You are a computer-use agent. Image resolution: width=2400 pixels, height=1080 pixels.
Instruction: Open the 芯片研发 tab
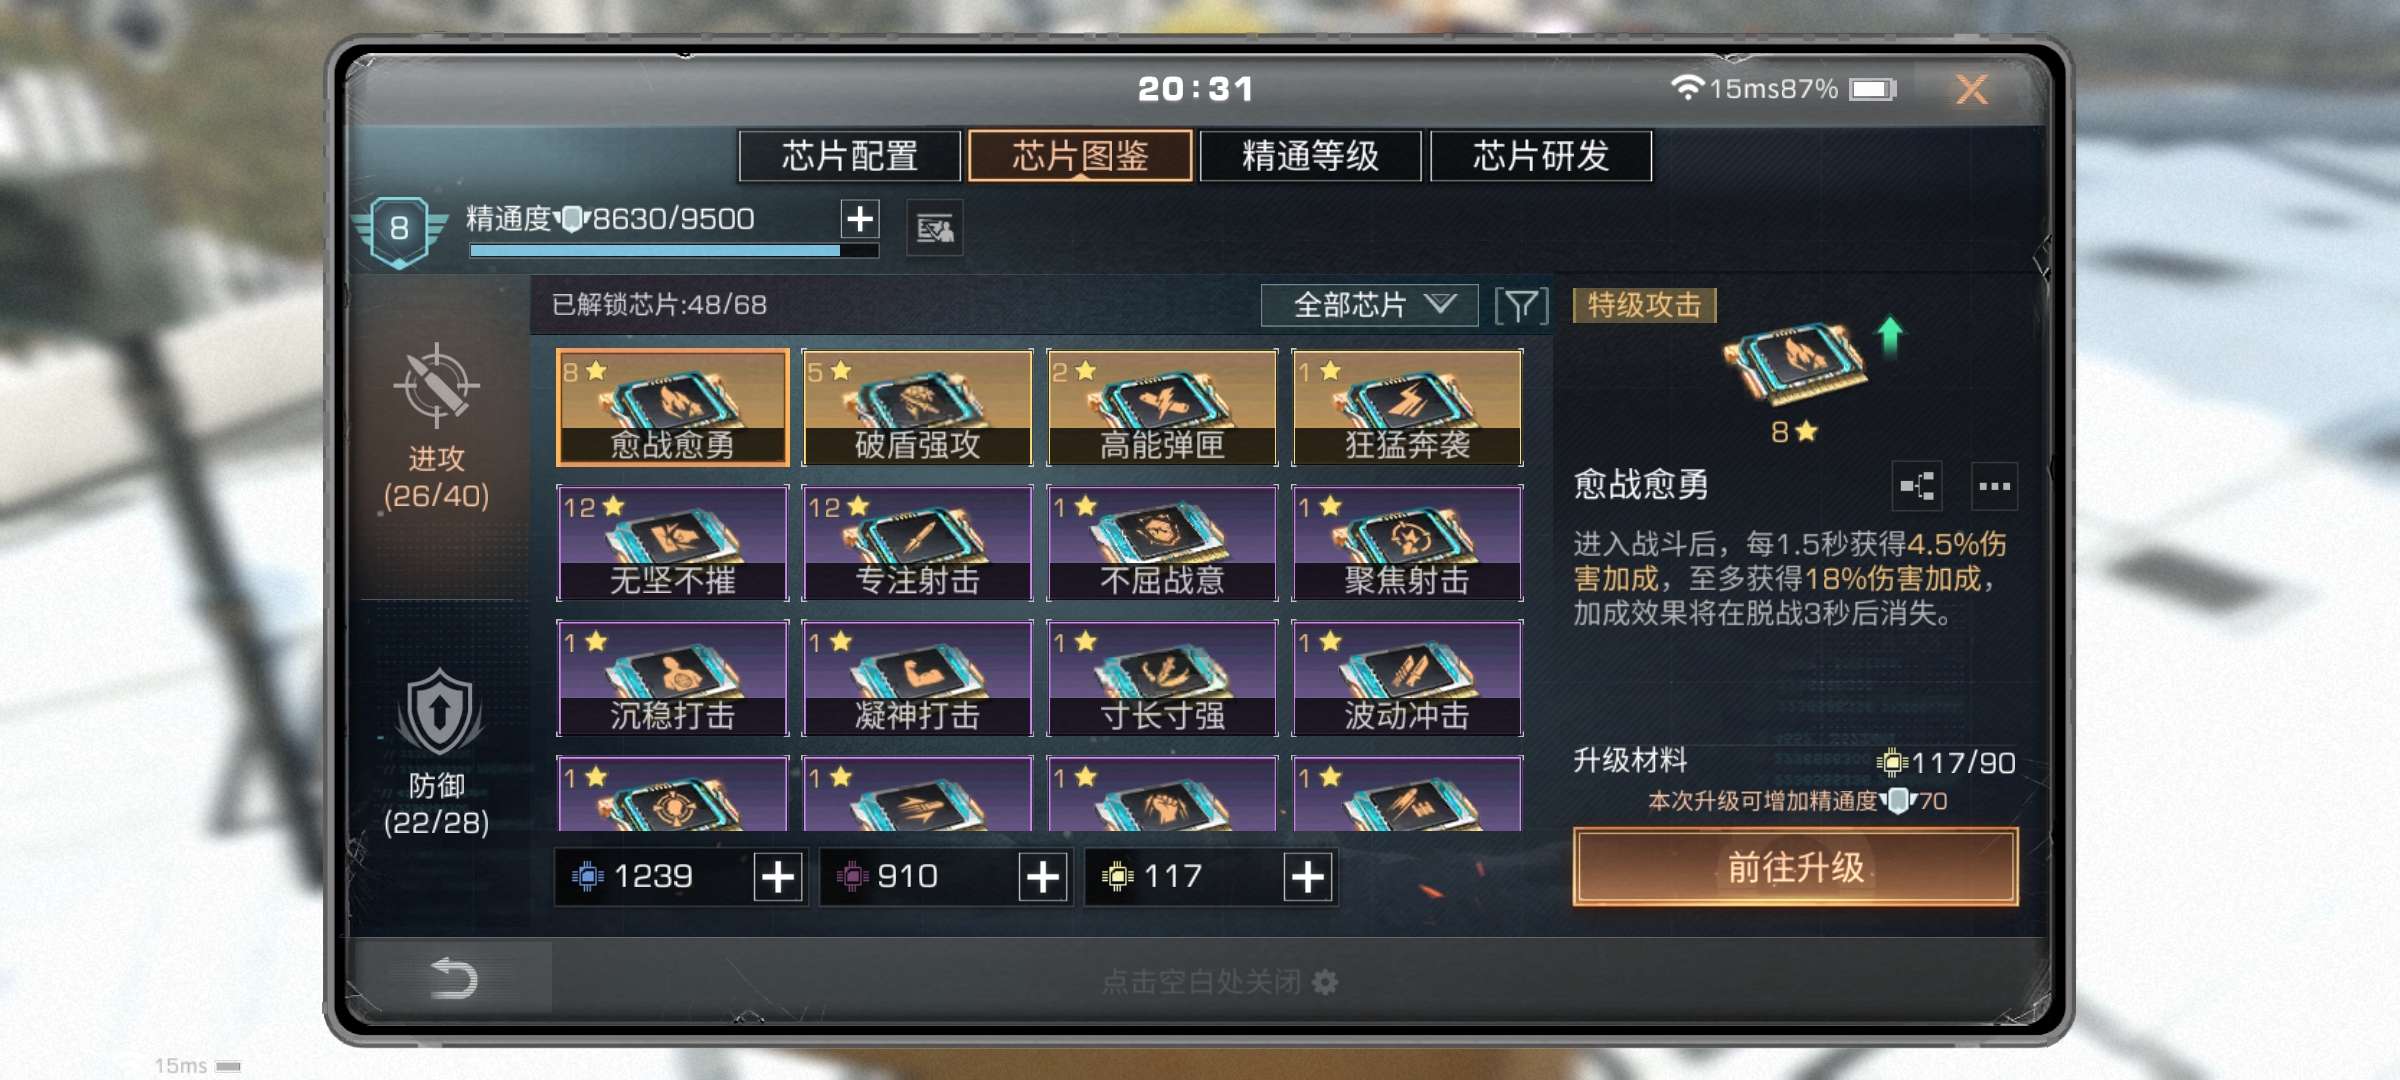(1541, 156)
